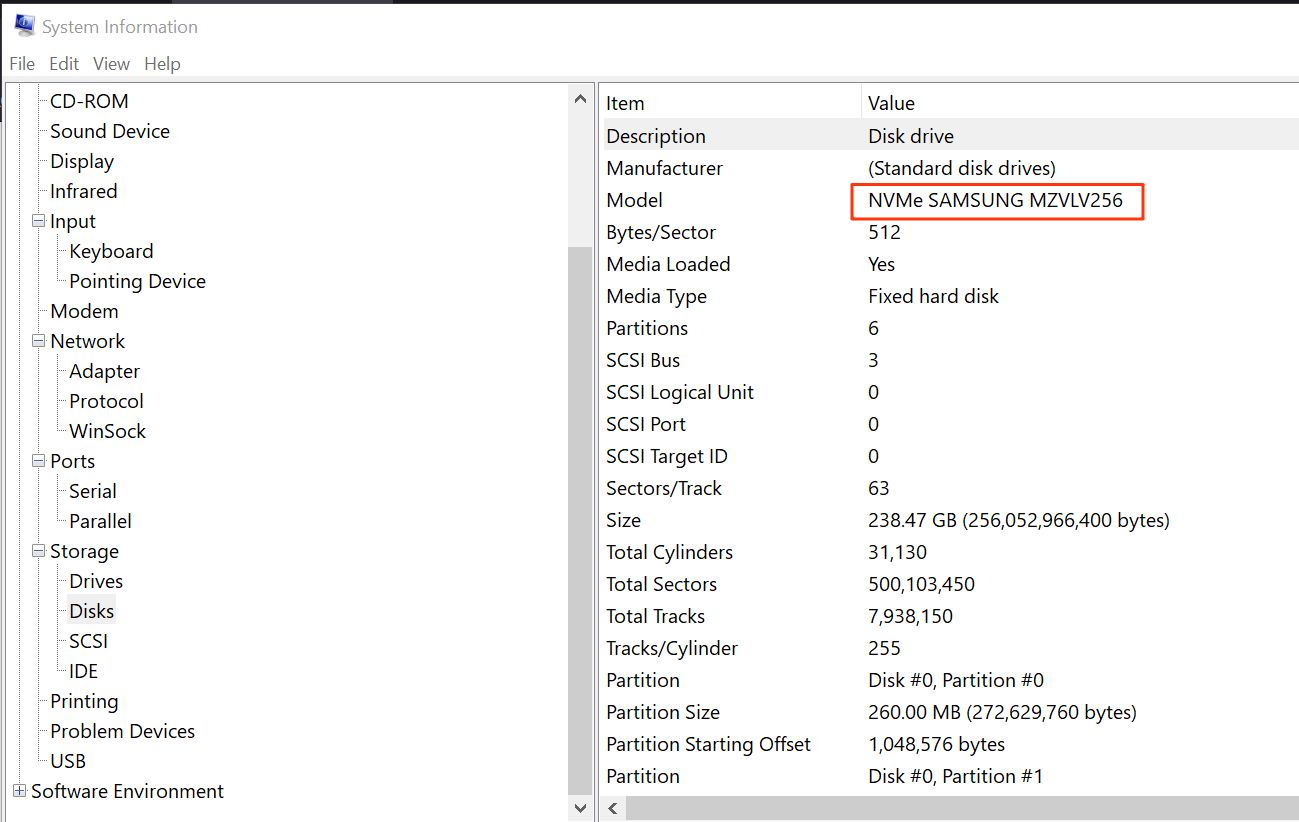Open the Help menu
The width and height of the screenshot is (1299, 822).
pyautogui.click(x=162, y=64)
